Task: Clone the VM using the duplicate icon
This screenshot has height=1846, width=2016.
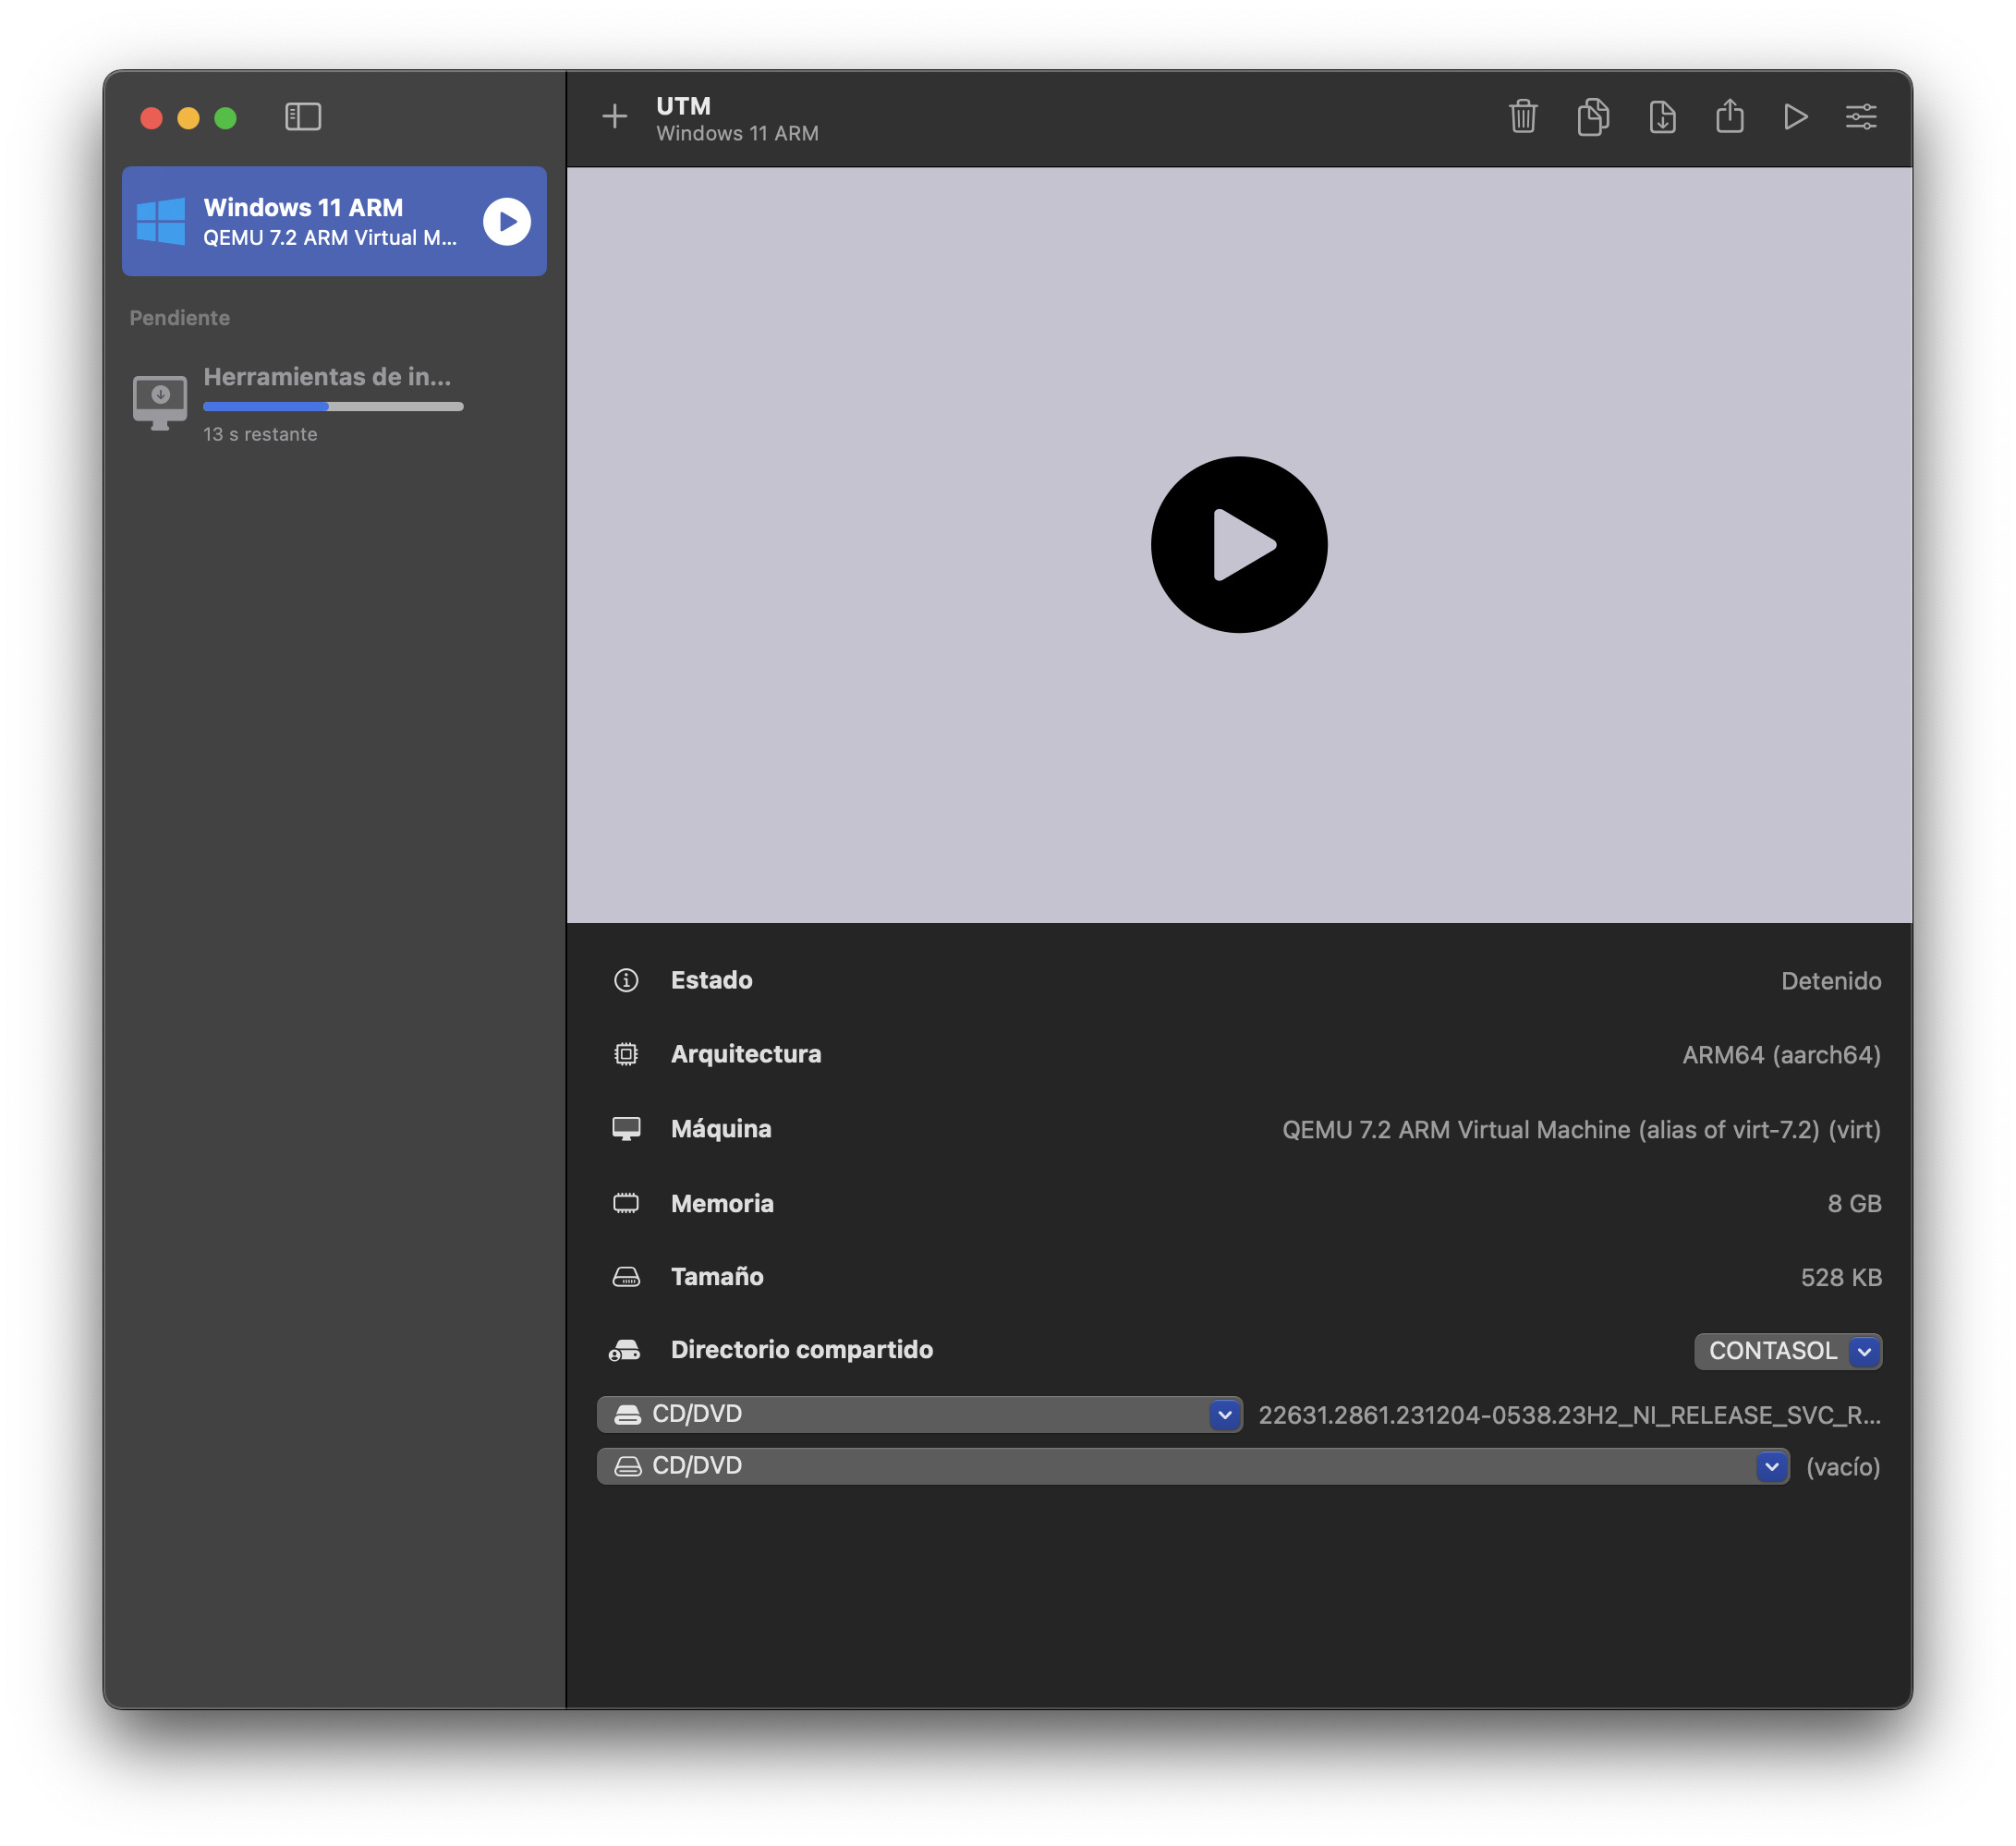Action: [1593, 117]
